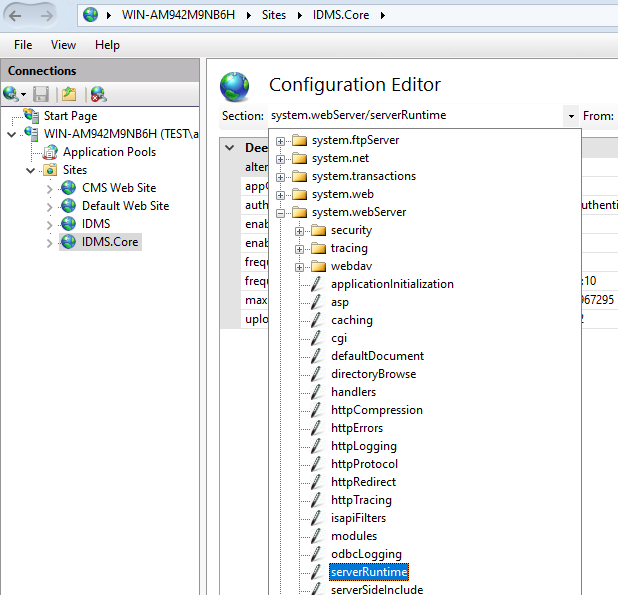Click the Sites folder icon
This screenshot has width=618, height=595.
click(x=50, y=170)
